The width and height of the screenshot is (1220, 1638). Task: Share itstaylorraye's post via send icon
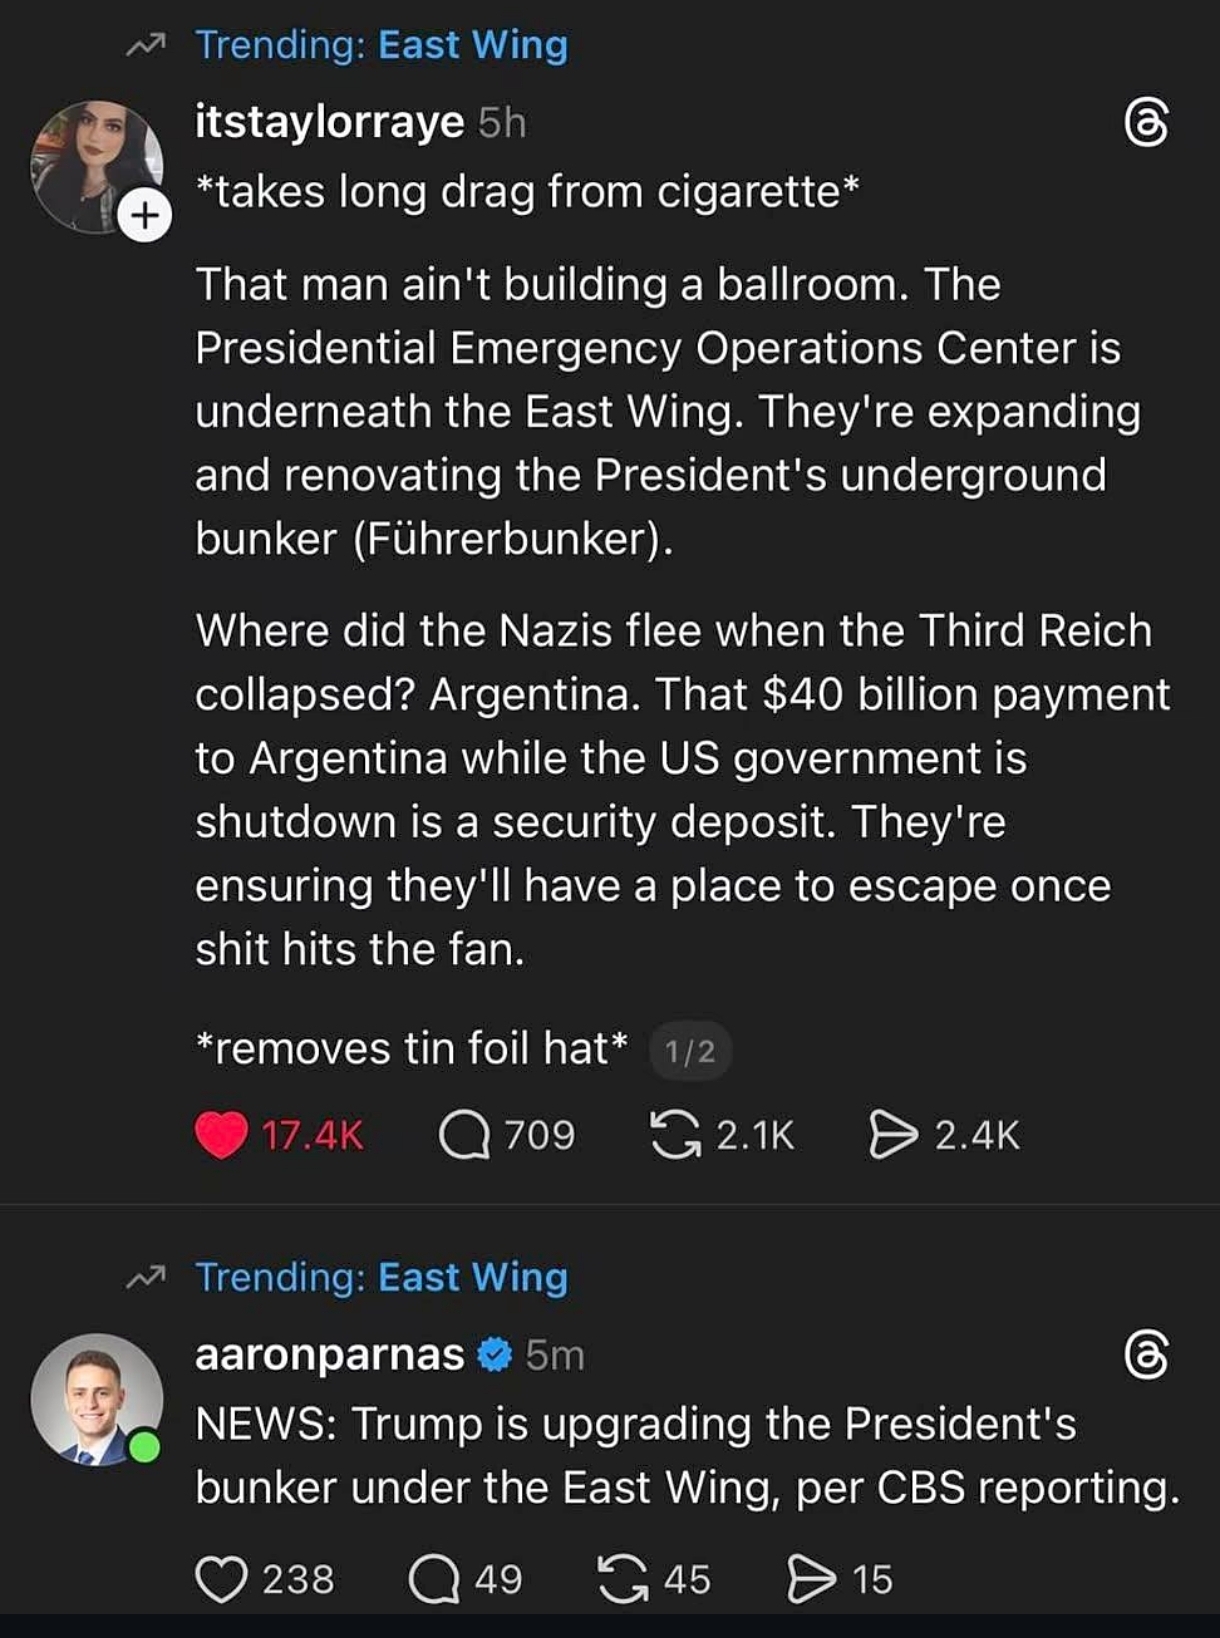click(x=892, y=1135)
